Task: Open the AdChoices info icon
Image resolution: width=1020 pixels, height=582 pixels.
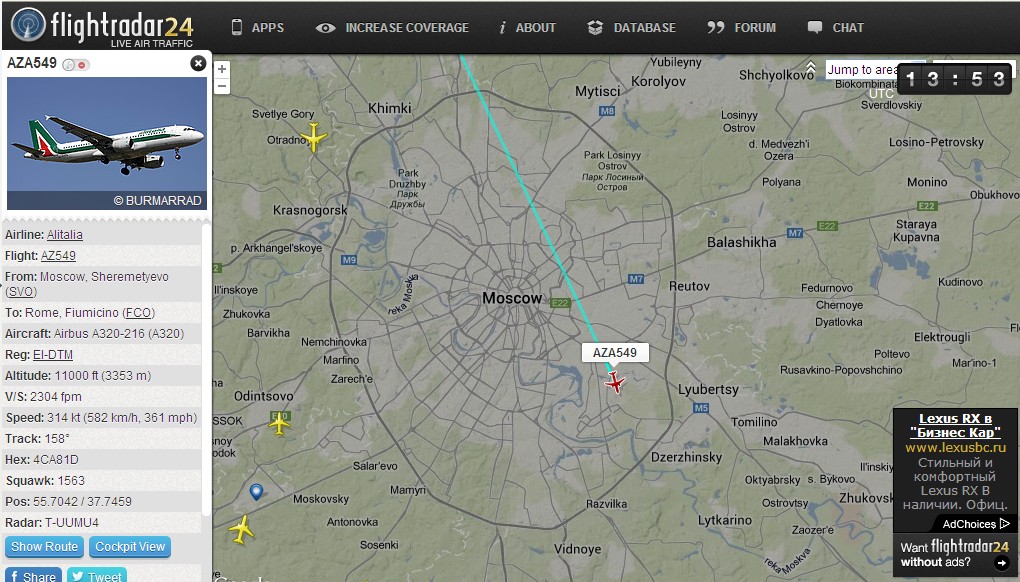Action: [x=1004, y=523]
